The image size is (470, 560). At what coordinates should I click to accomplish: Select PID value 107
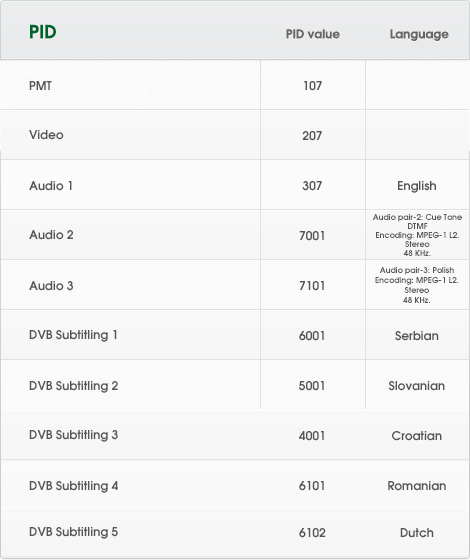(x=312, y=86)
